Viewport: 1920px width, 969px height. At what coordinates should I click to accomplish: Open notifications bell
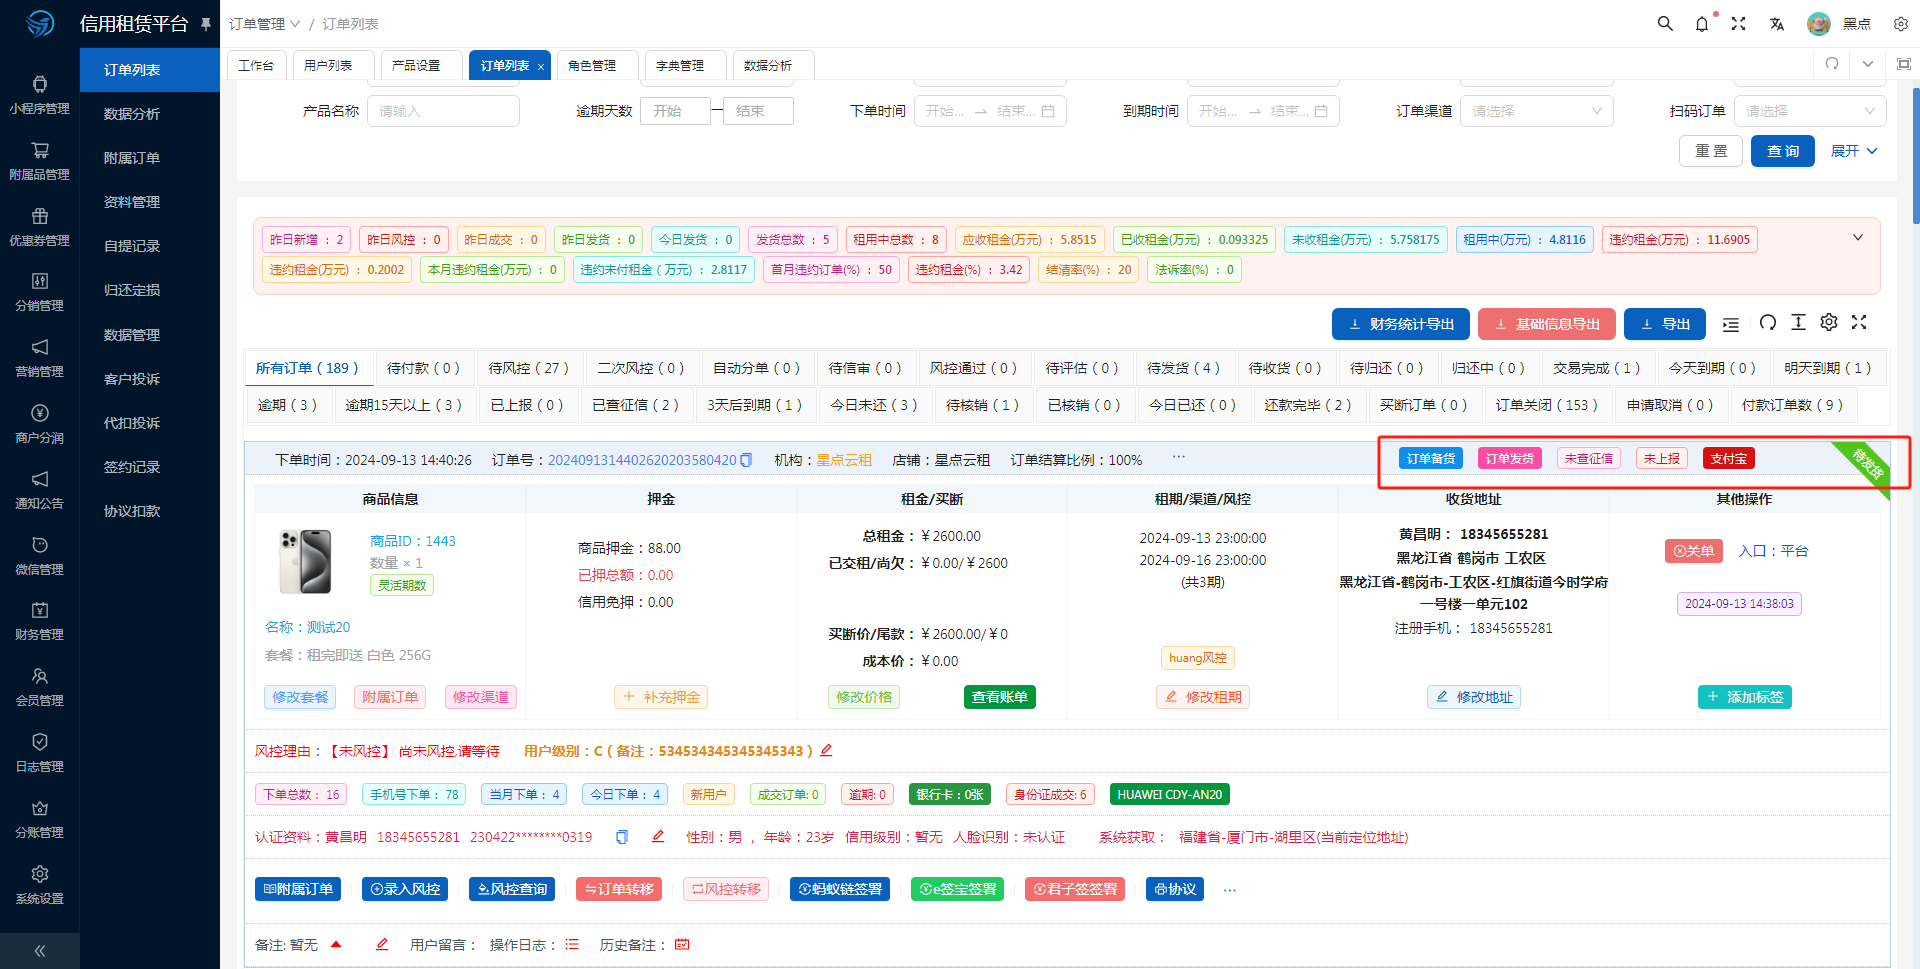(x=1702, y=23)
